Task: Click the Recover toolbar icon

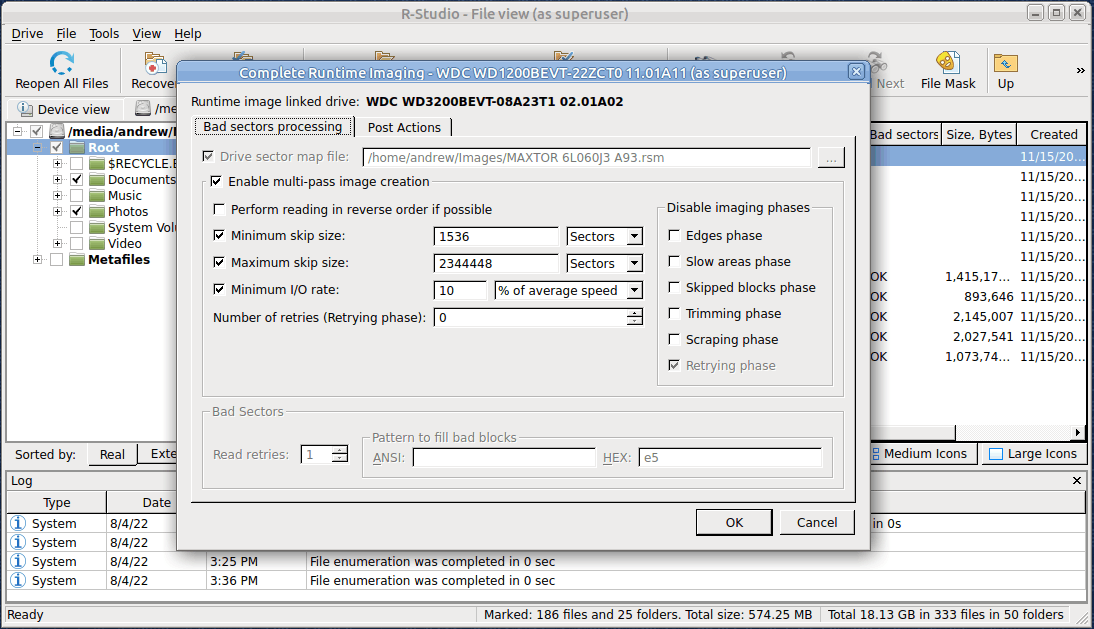Action: 155,63
